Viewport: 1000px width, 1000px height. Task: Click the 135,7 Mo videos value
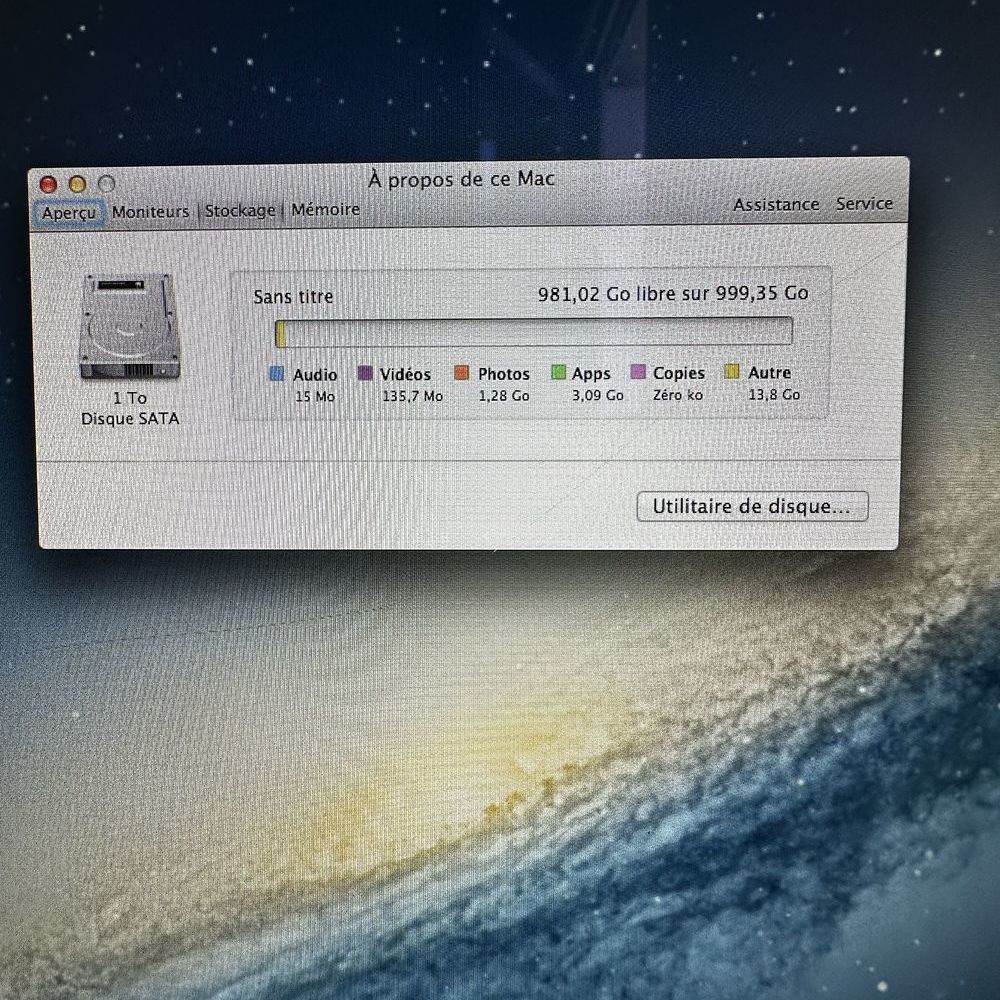pos(413,396)
